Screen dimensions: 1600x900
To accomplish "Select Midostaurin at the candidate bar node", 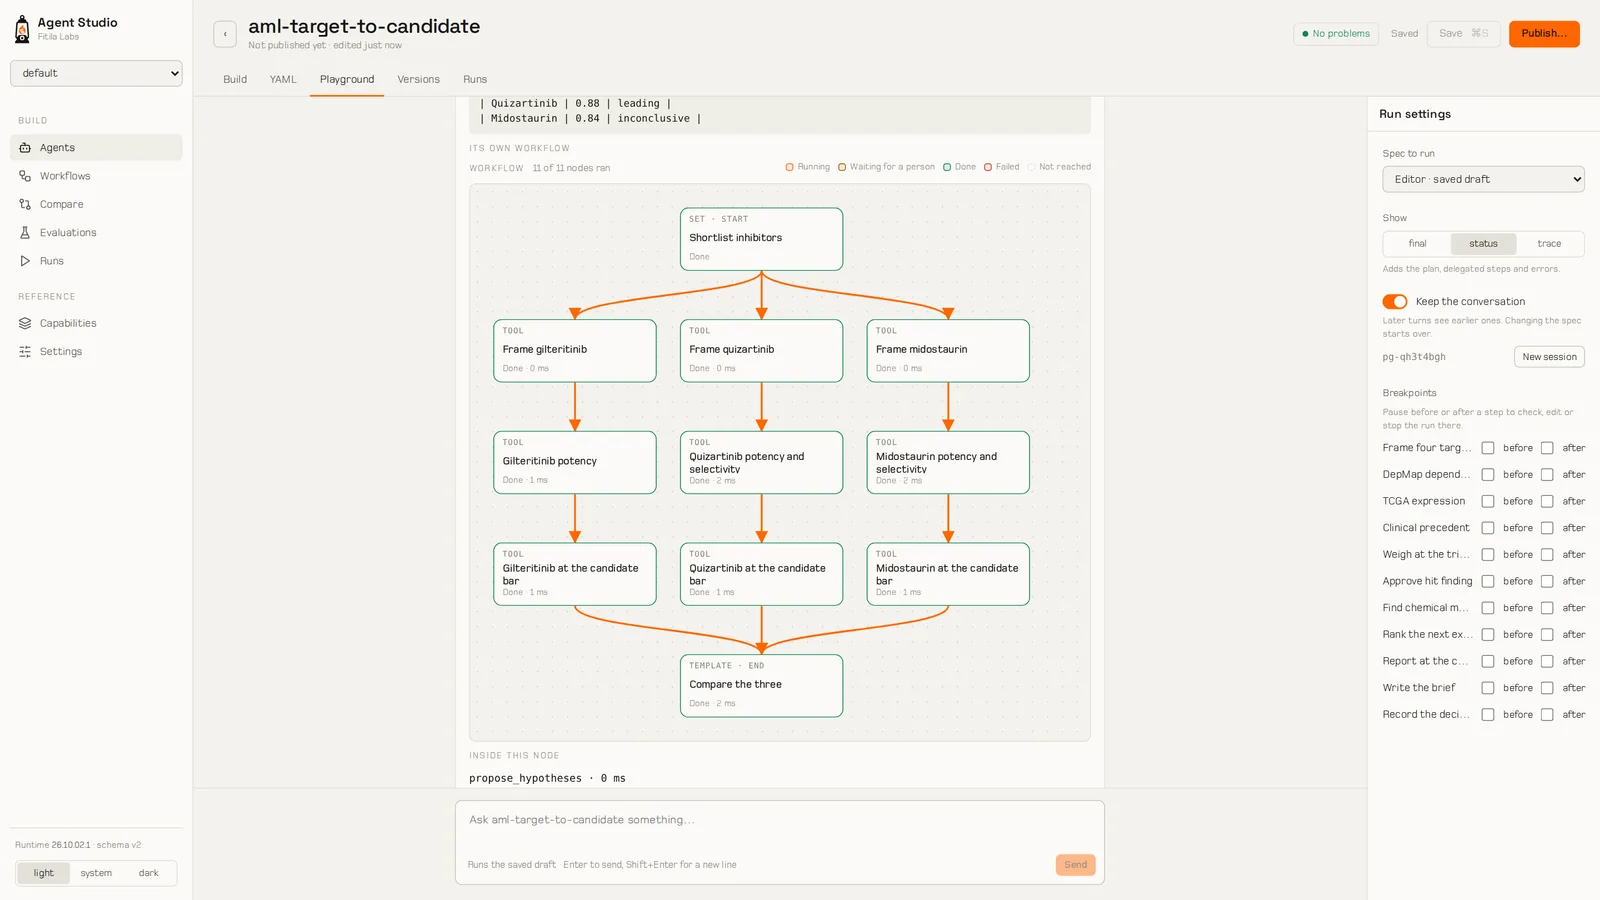I will pyautogui.click(x=948, y=574).
